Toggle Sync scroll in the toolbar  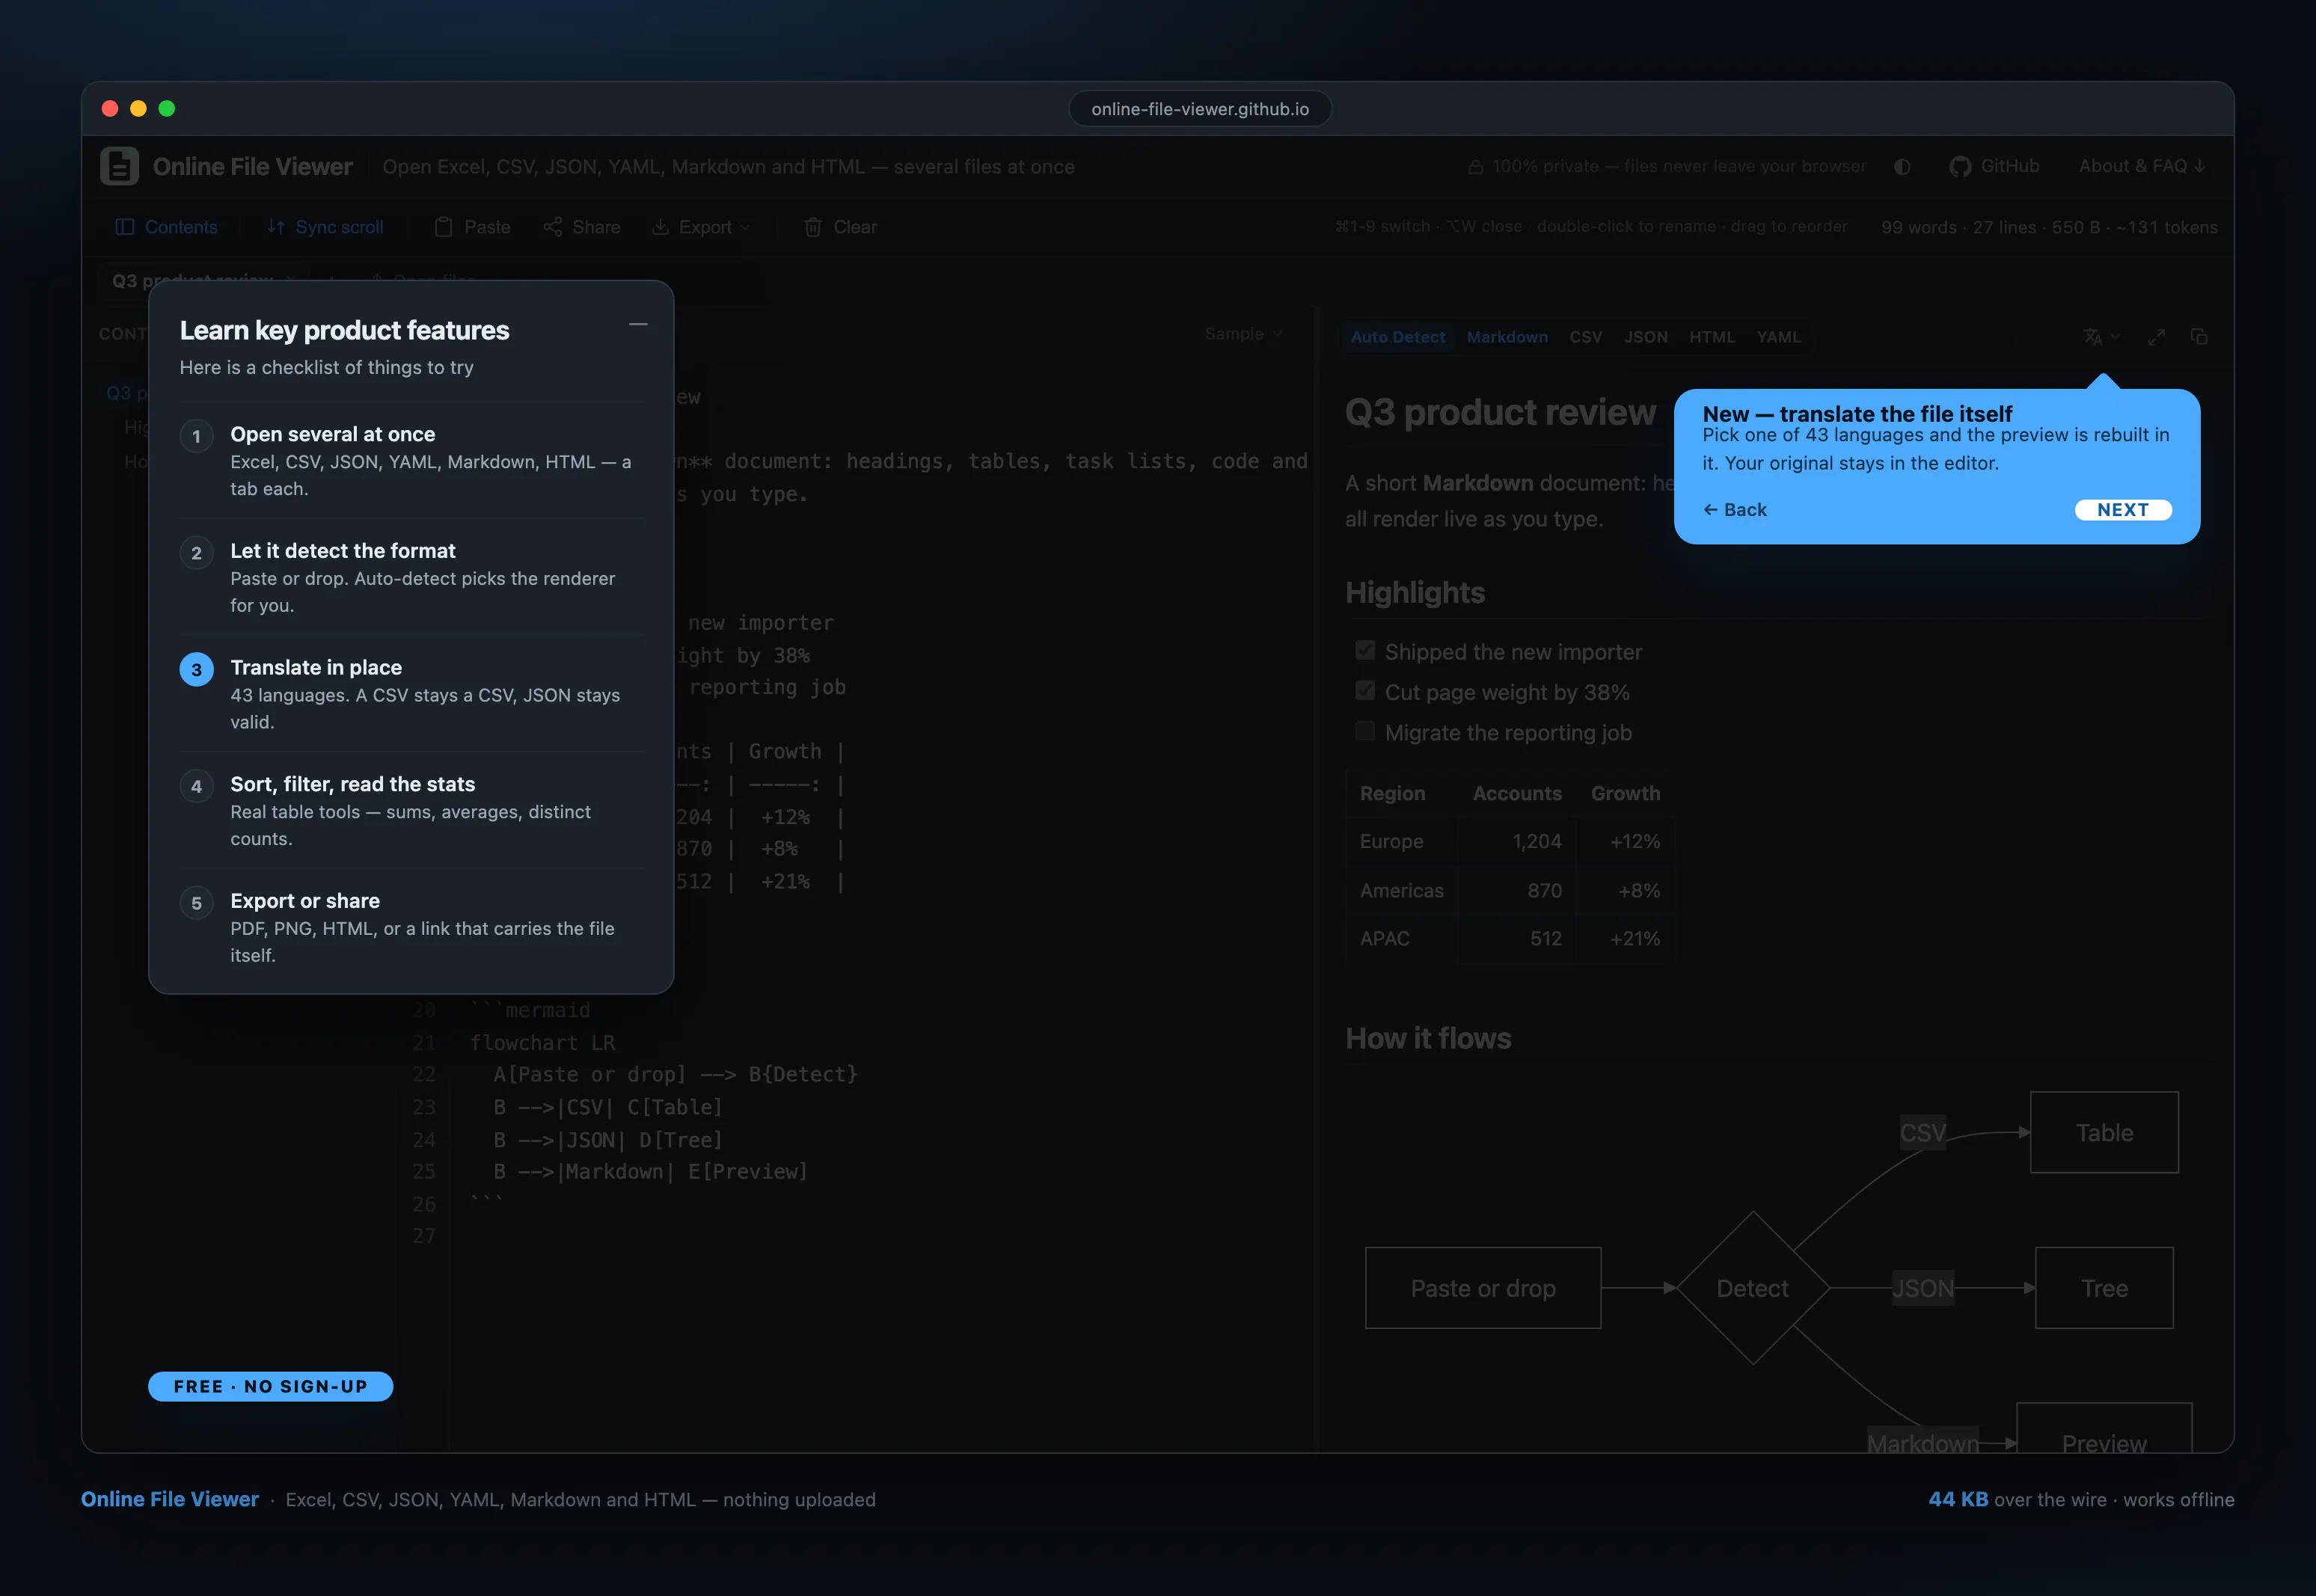(x=325, y=227)
